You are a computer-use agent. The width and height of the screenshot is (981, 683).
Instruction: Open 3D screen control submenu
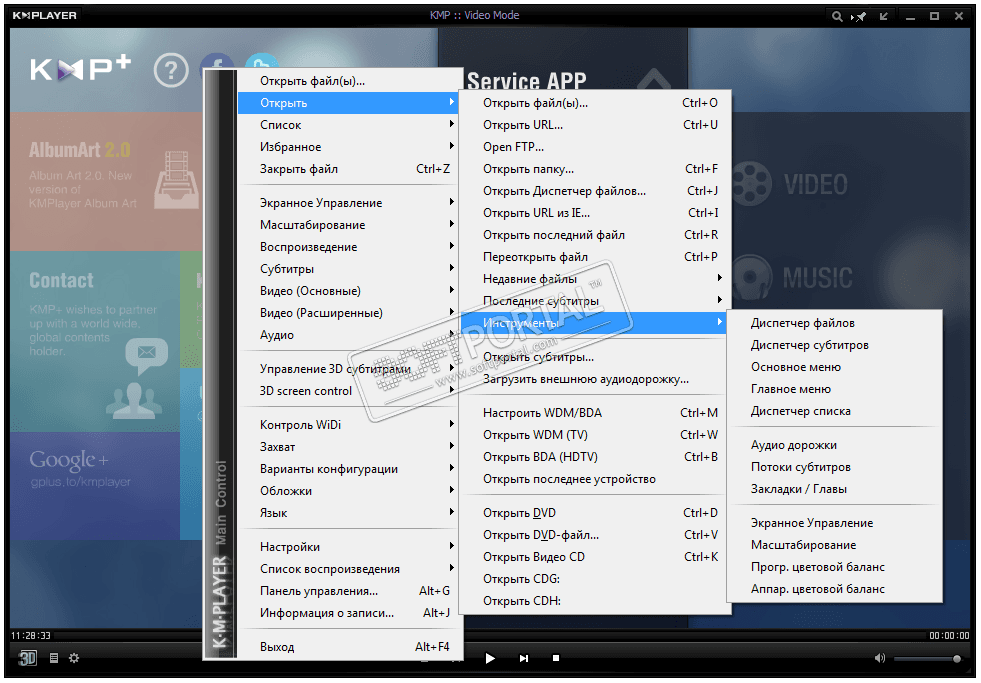coord(348,391)
